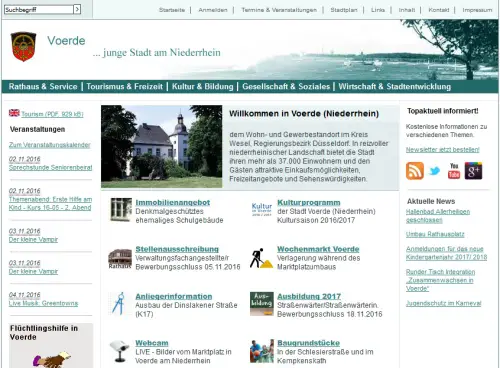Click the British flag Tourism icon
Viewport: 500px width, 368px height.
click(x=14, y=113)
